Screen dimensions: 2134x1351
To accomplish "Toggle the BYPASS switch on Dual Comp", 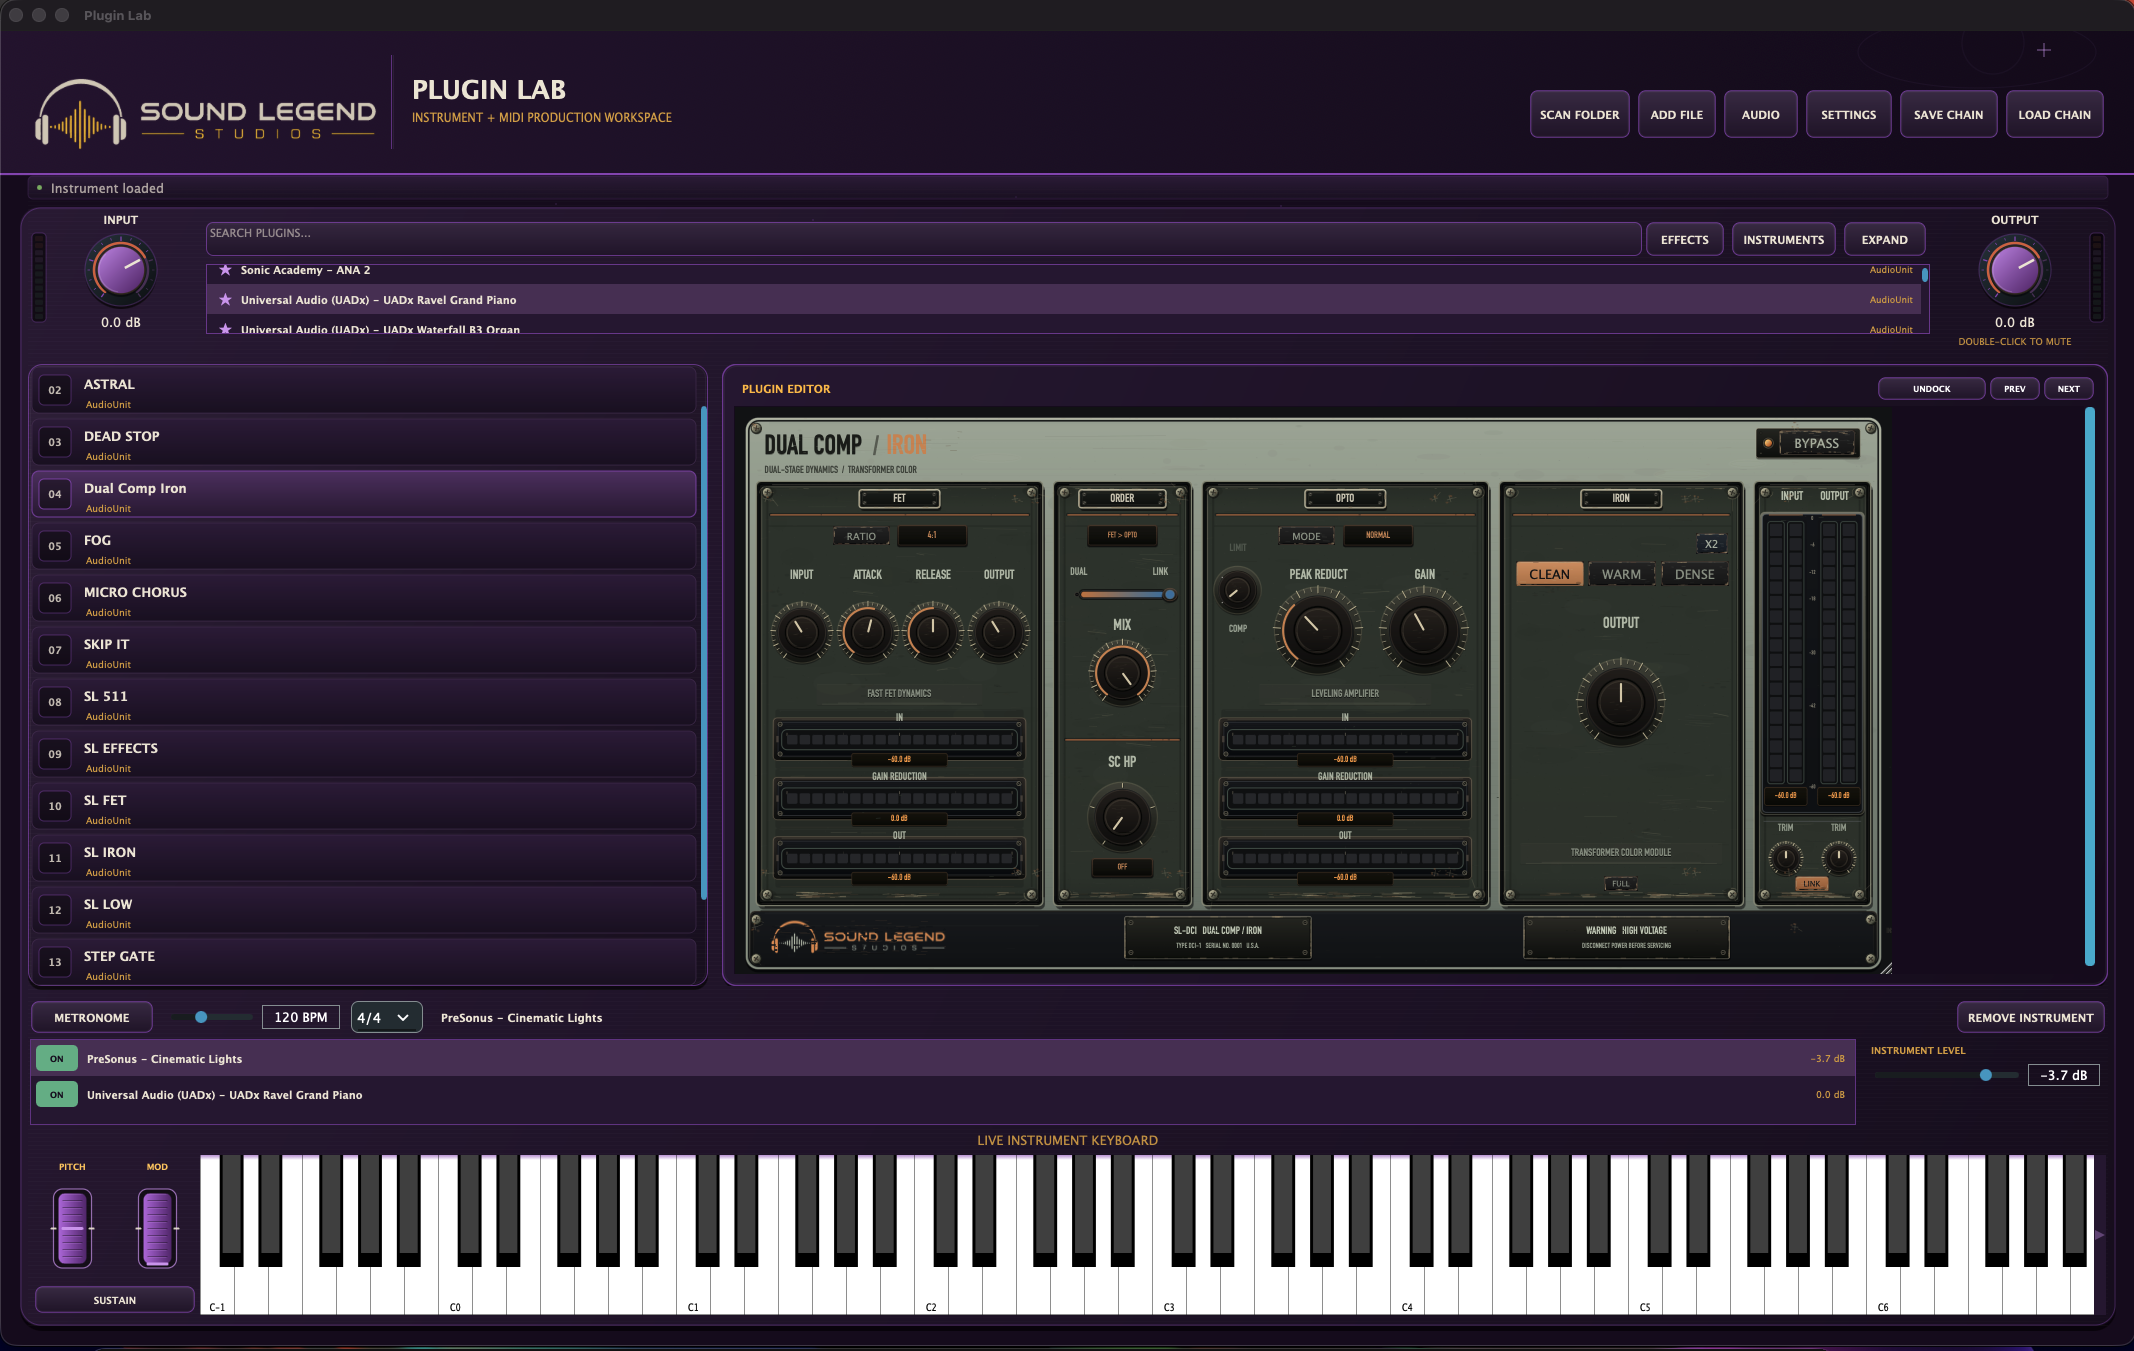I will (x=1808, y=443).
